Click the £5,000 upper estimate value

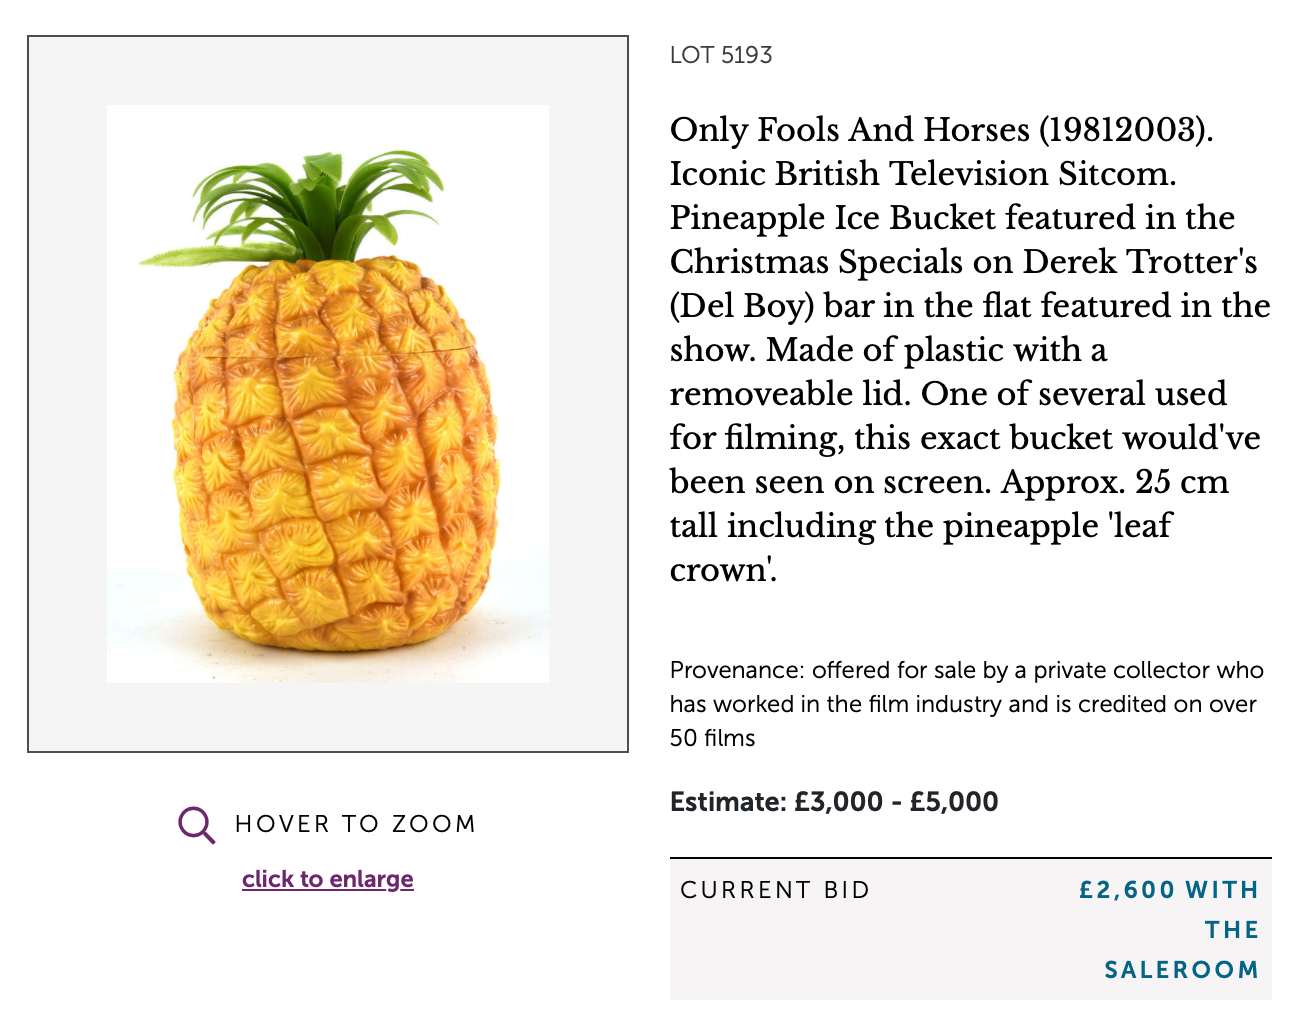pos(953,802)
